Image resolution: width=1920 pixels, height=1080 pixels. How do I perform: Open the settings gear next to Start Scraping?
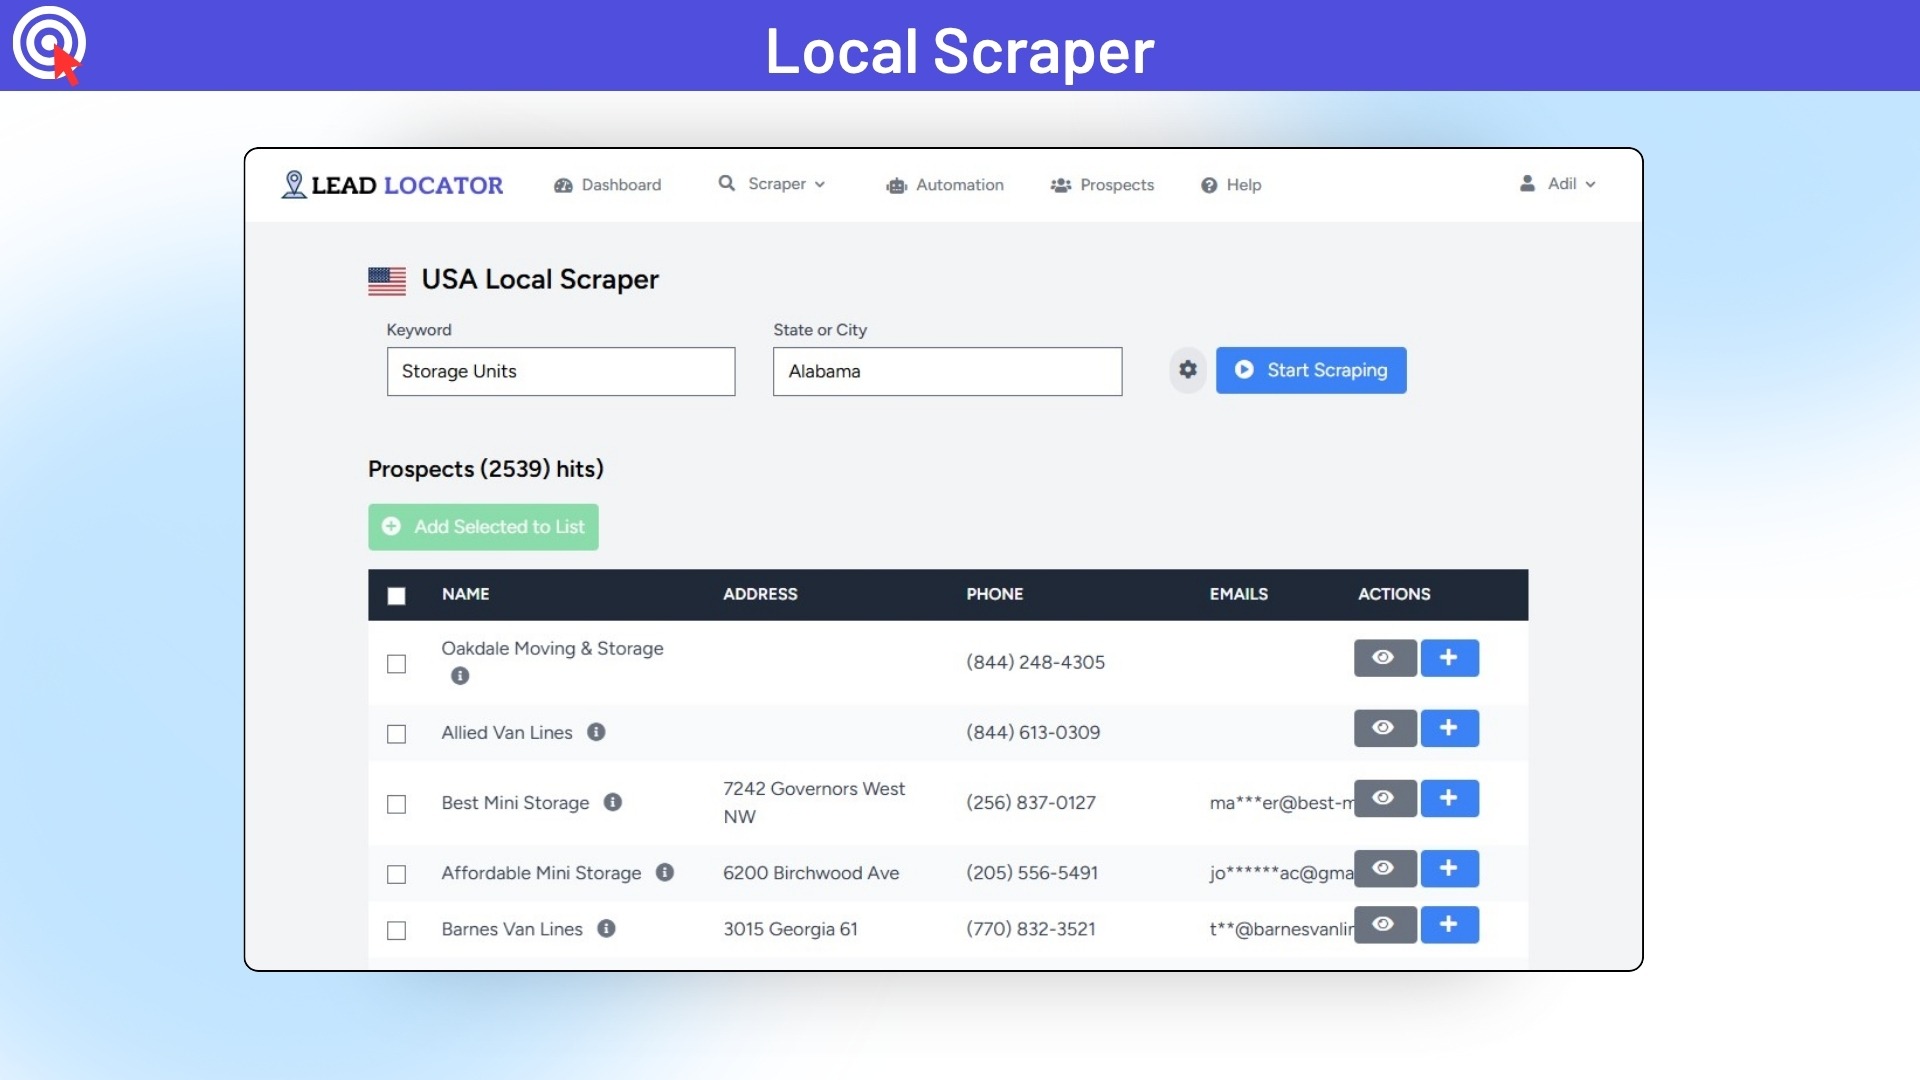coord(1187,370)
